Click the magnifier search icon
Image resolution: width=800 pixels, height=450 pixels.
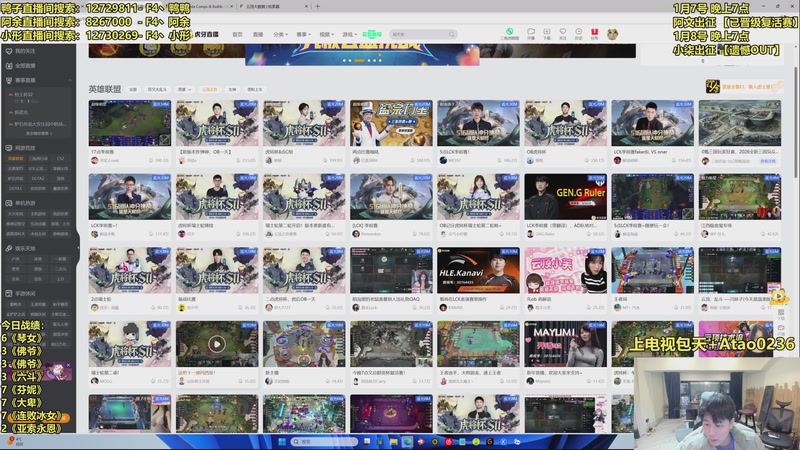(x=452, y=35)
